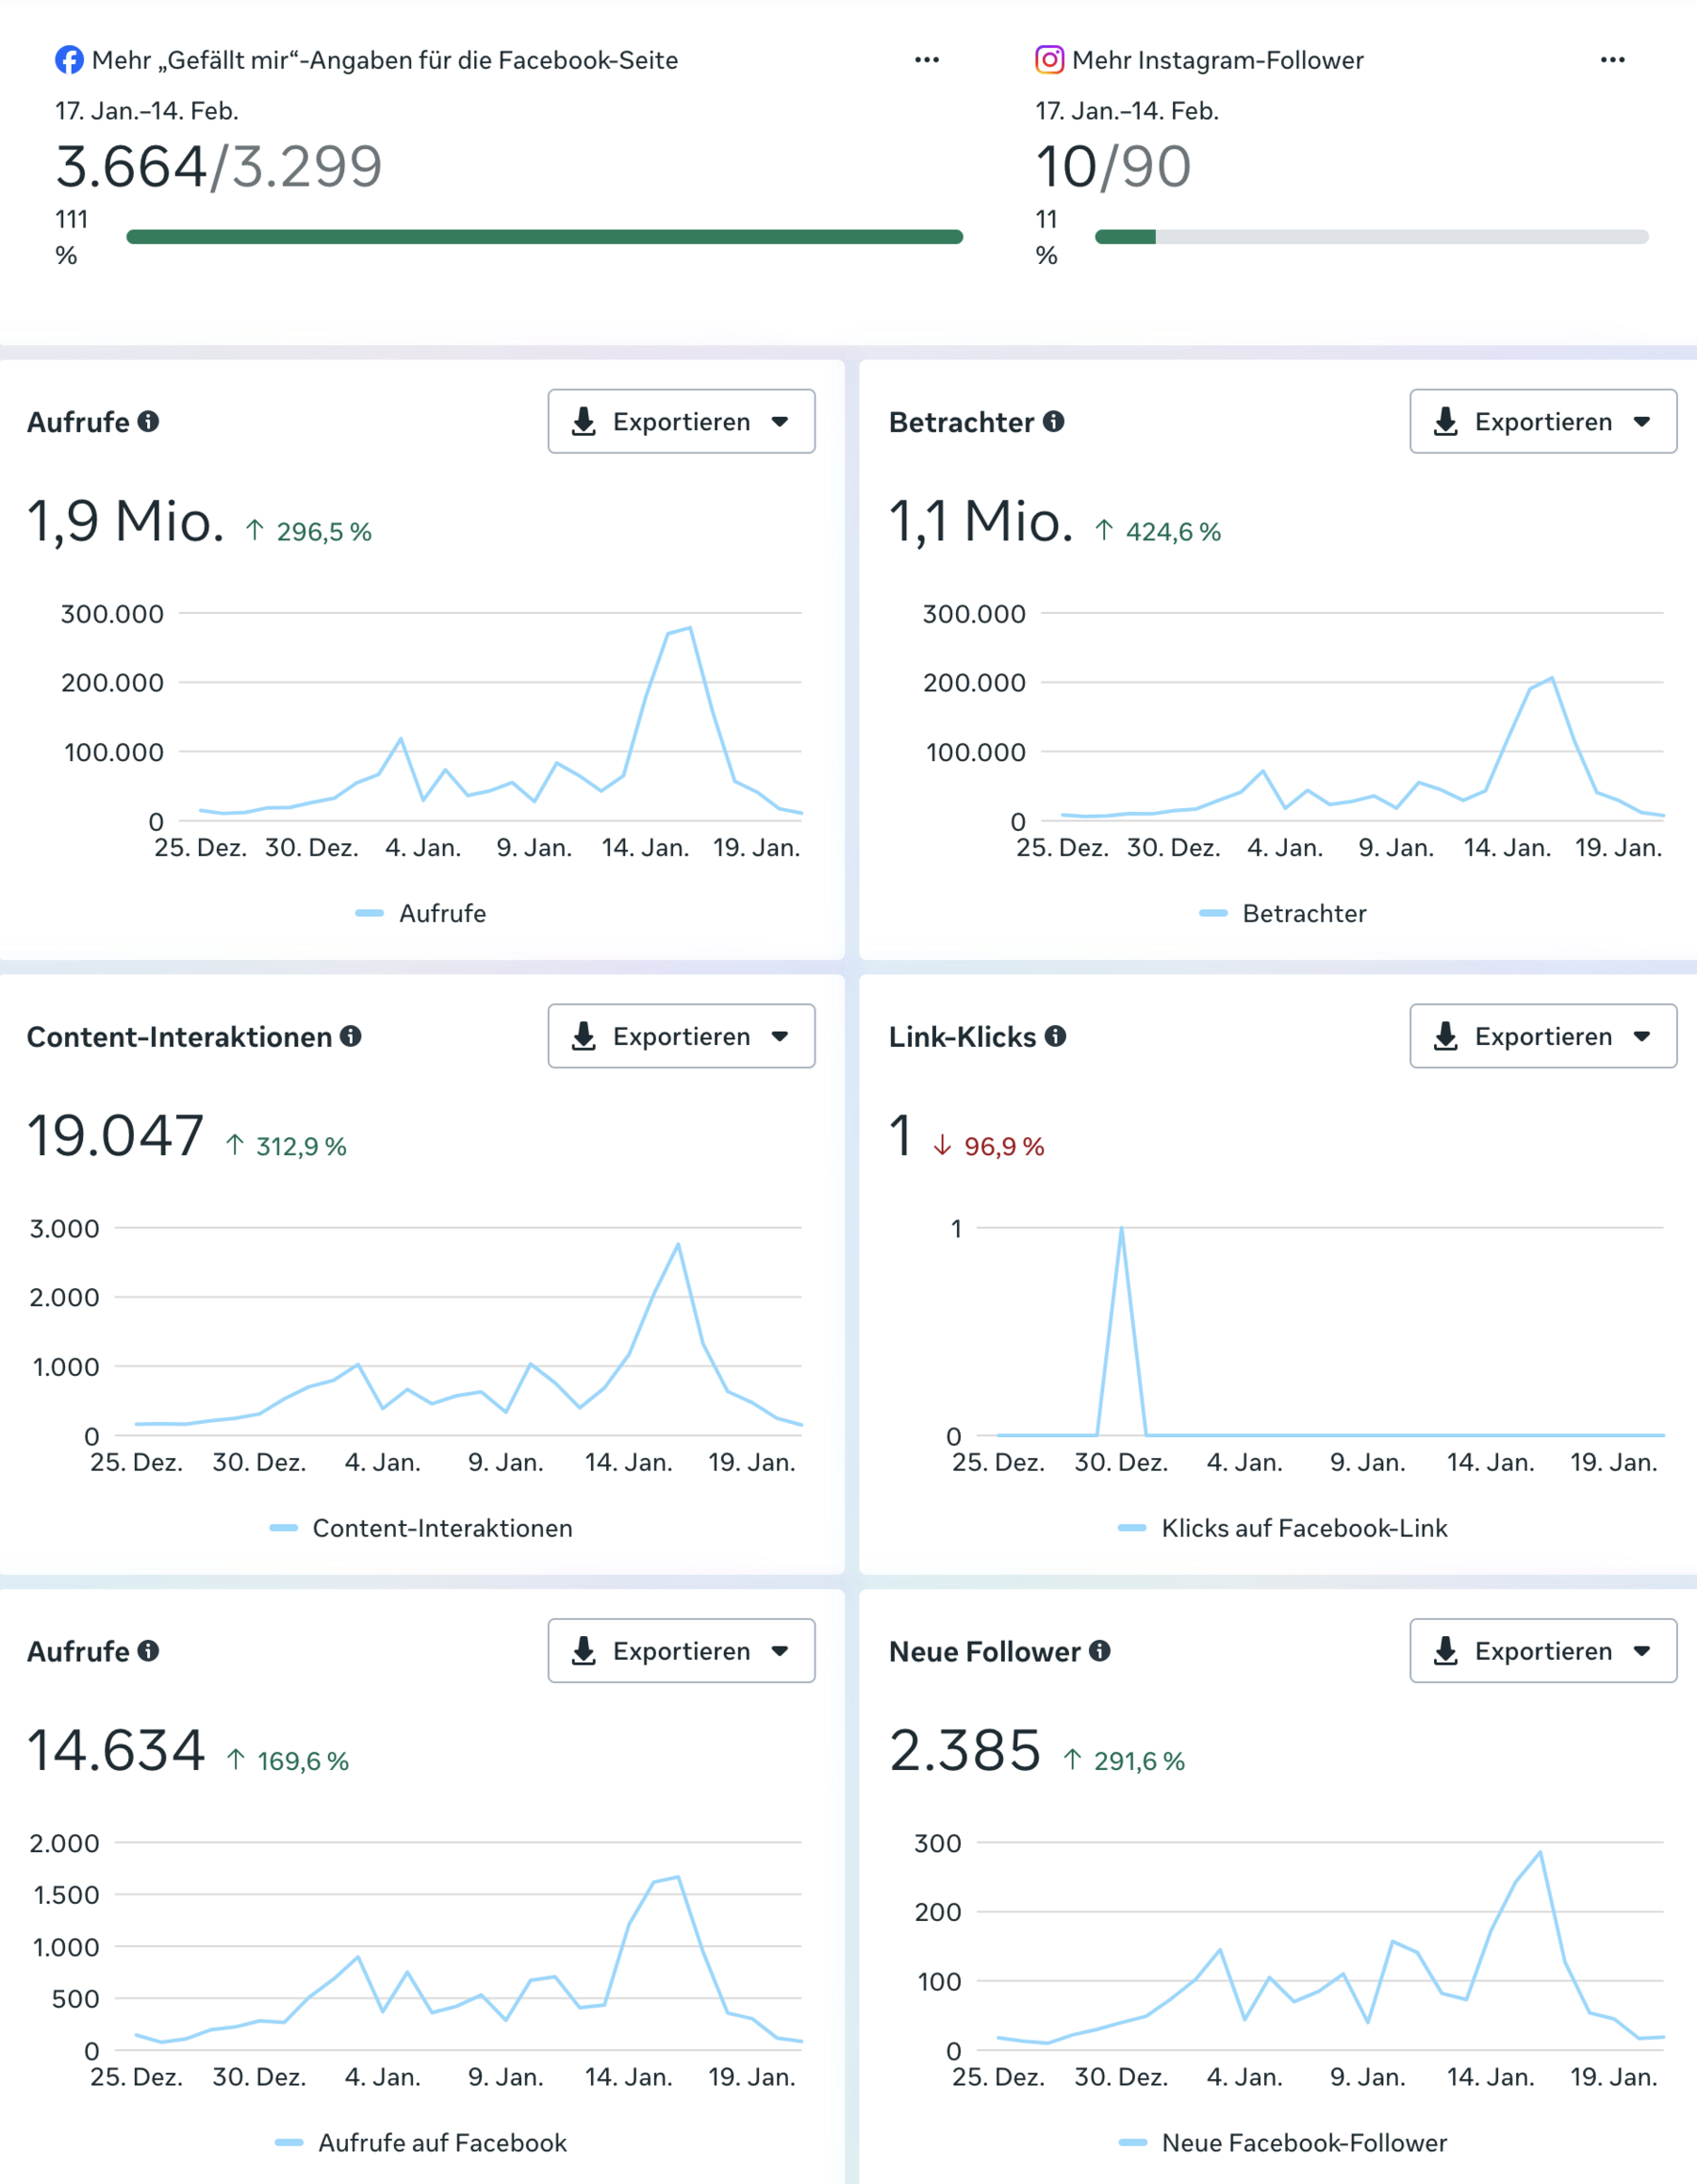The image size is (1697, 2184).
Task: Click the info icon next to Link-Klicks
Action: coord(1055,1036)
